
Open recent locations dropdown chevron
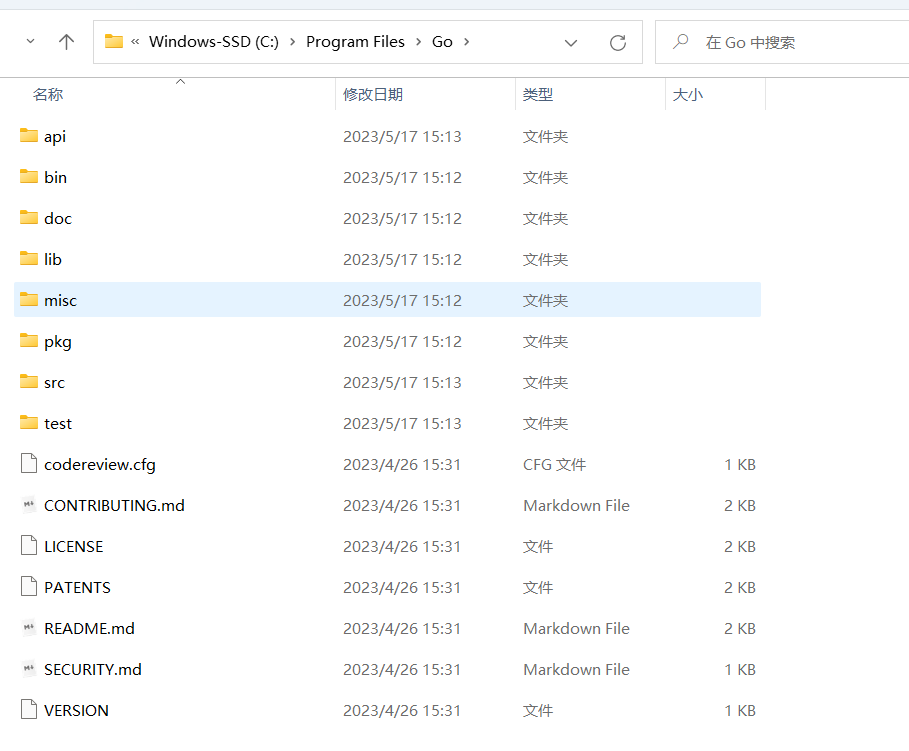[31, 42]
